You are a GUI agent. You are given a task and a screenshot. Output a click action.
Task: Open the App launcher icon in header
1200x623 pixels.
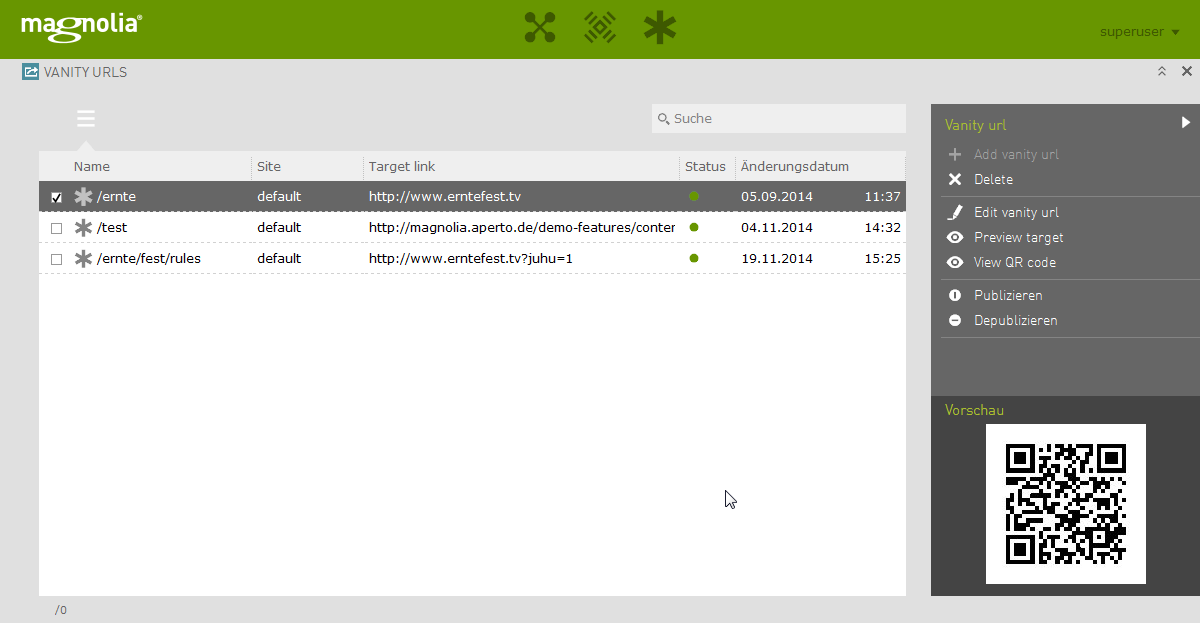point(539,28)
